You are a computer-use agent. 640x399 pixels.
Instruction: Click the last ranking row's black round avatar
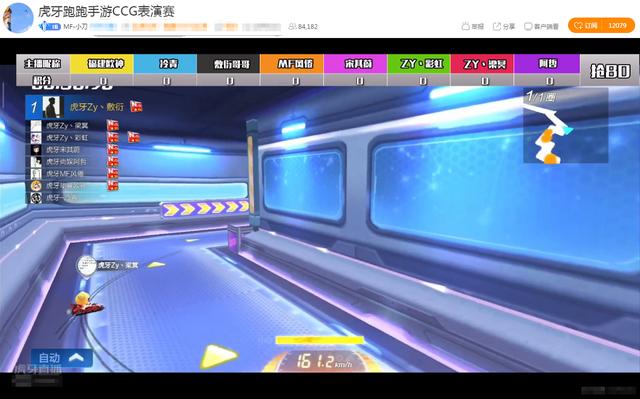(x=36, y=198)
